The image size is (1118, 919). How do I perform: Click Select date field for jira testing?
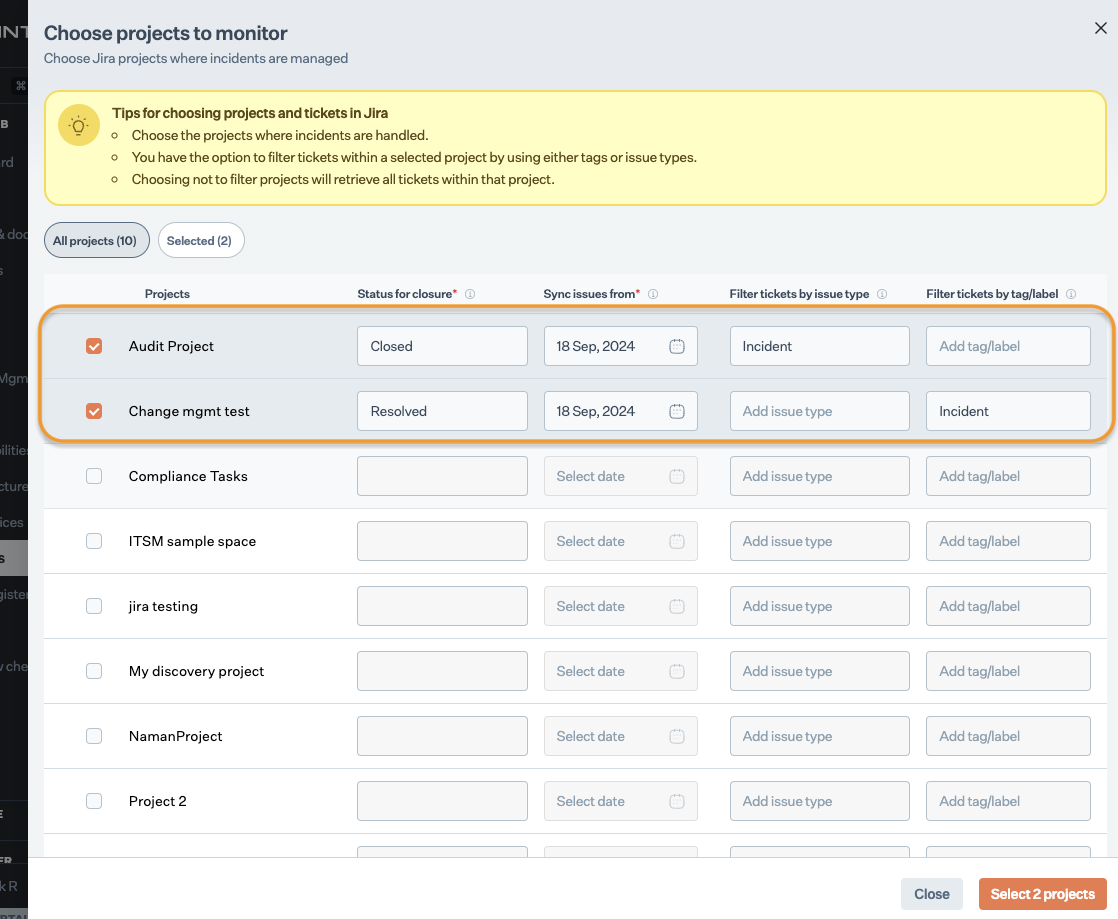[620, 606]
